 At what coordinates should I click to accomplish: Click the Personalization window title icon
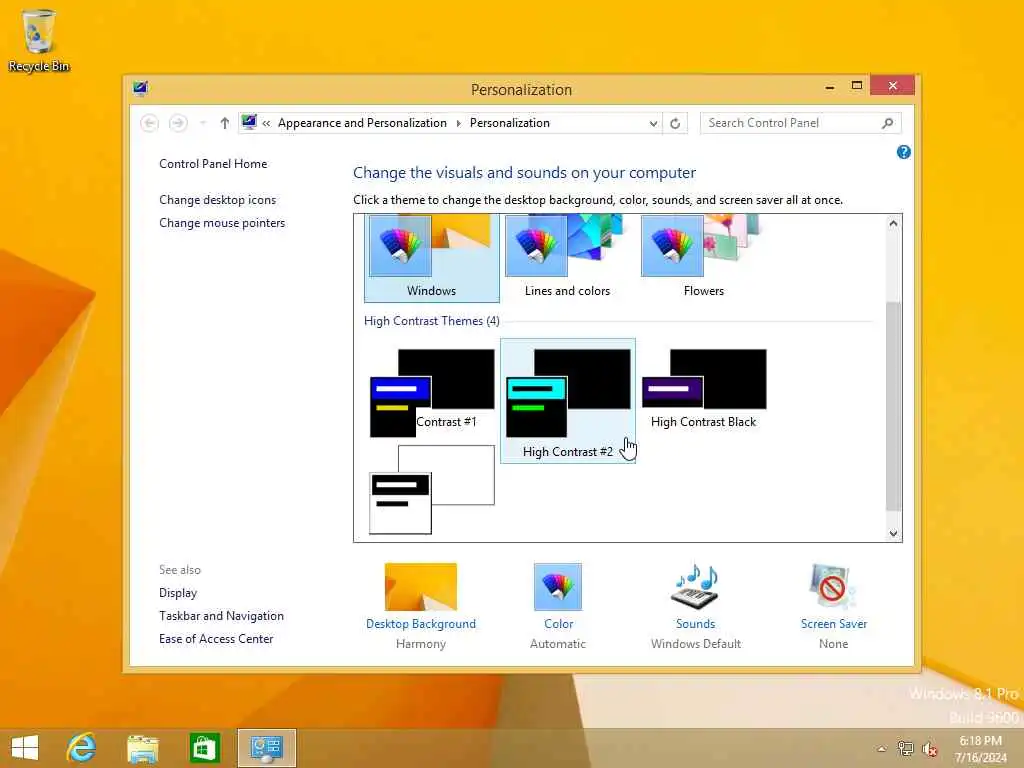click(140, 89)
